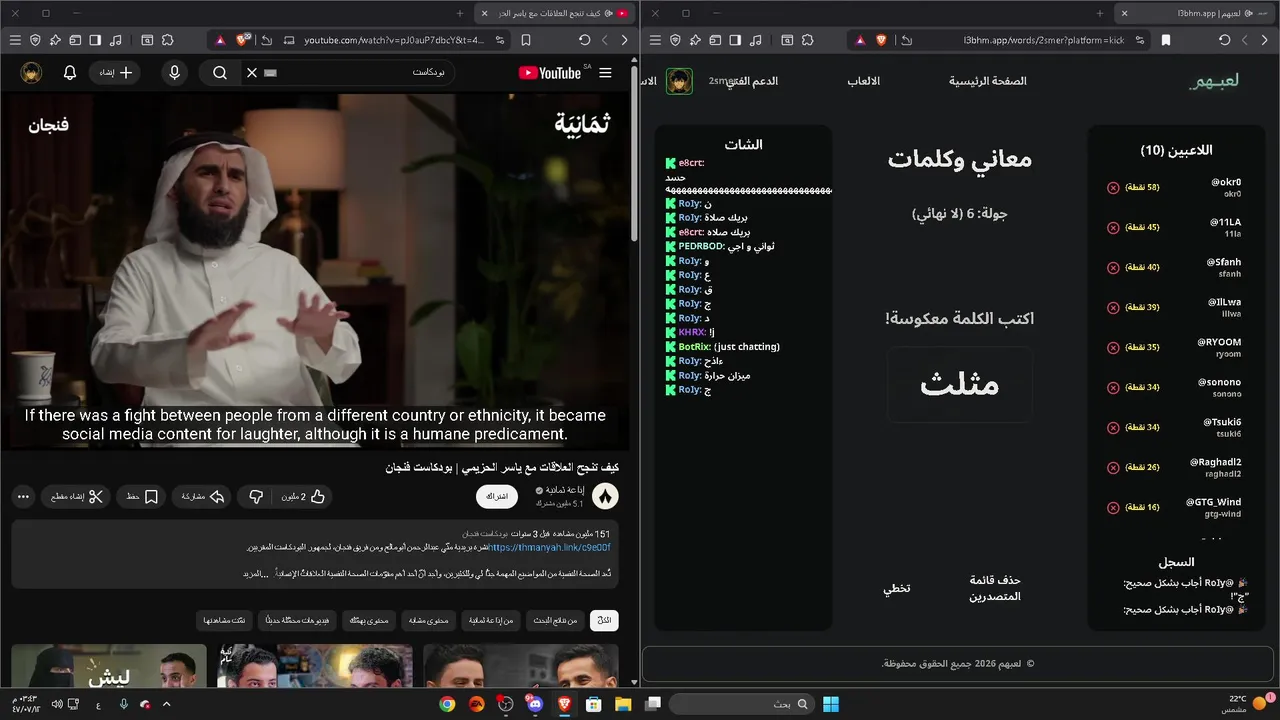Open a new tab in YouTube window
This screenshot has height=720, width=1280.
pyautogui.click(x=460, y=13)
